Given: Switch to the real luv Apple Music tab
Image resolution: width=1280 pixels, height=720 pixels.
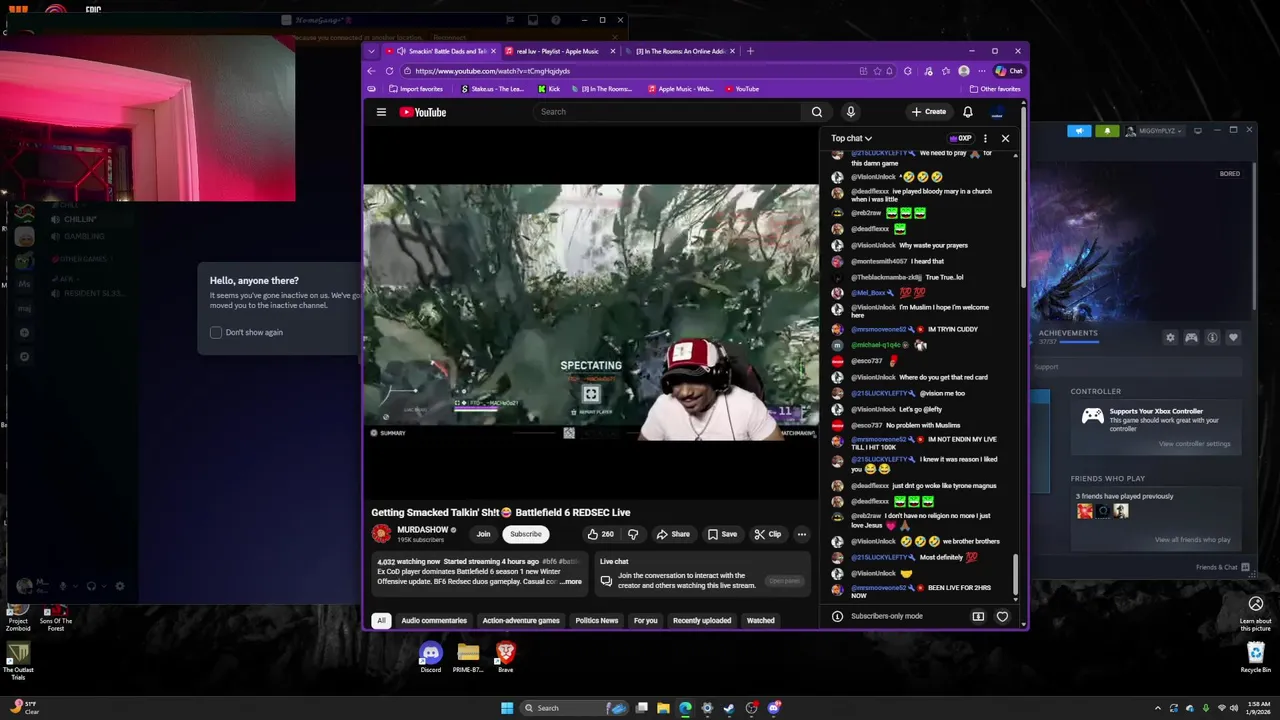Looking at the screenshot, I should (557, 51).
